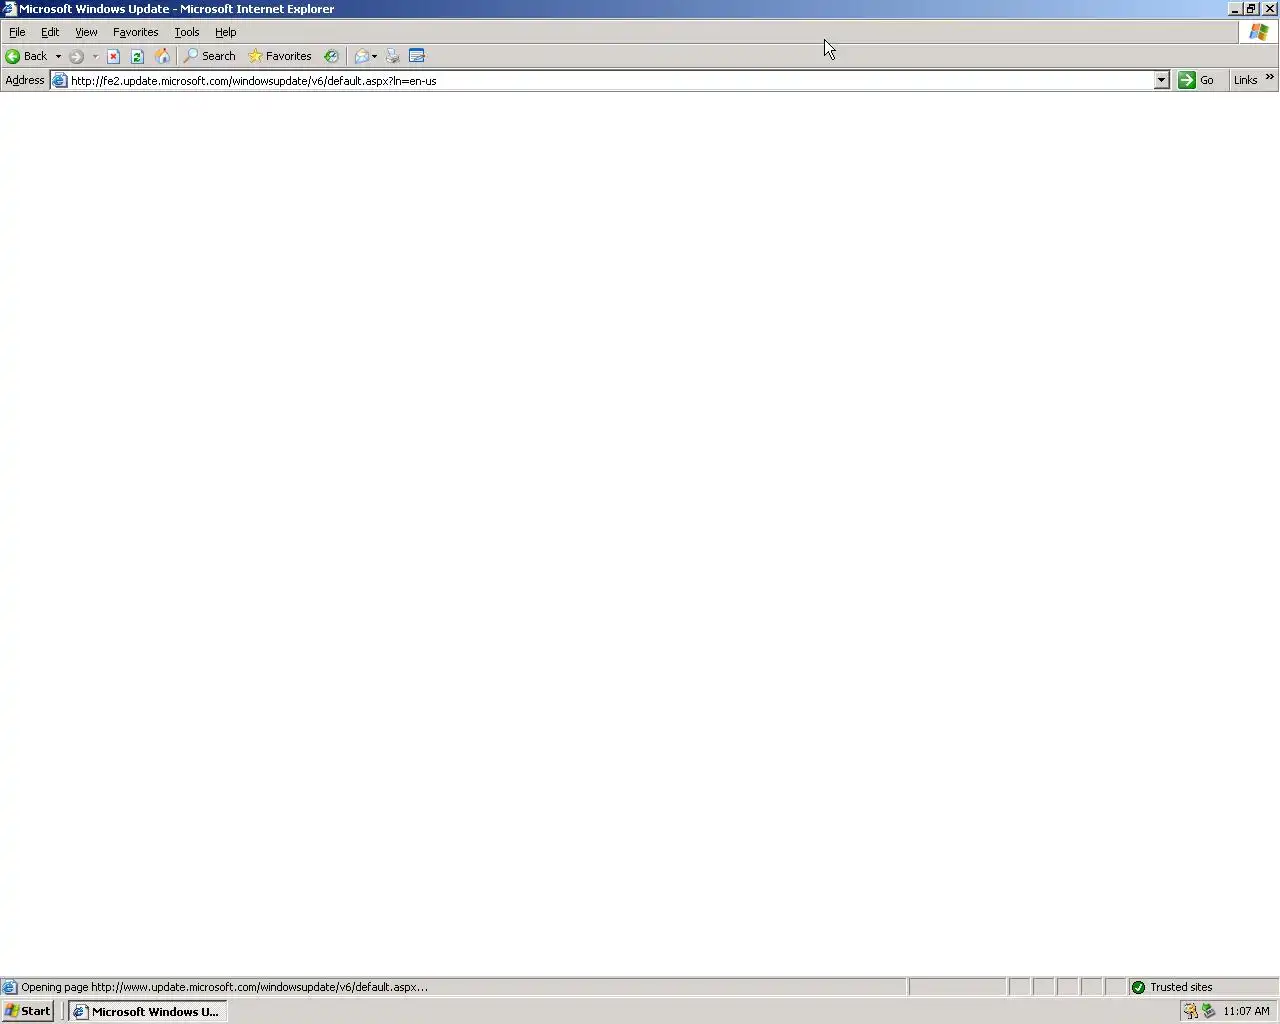
Task: Click the Forward navigation arrow
Action: [x=77, y=56]
